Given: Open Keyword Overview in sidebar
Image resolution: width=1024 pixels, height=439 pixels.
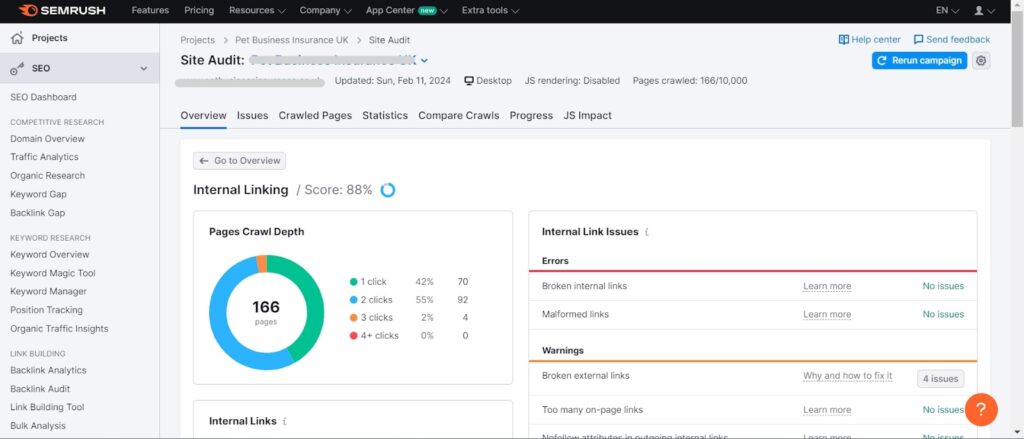Looking at the screenshot, I should (50, 255).
